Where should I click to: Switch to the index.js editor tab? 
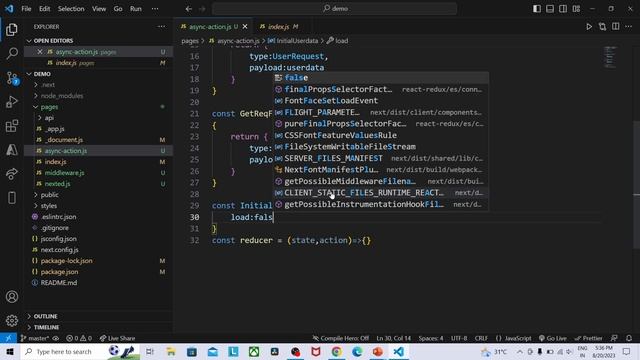pos(279,27)
